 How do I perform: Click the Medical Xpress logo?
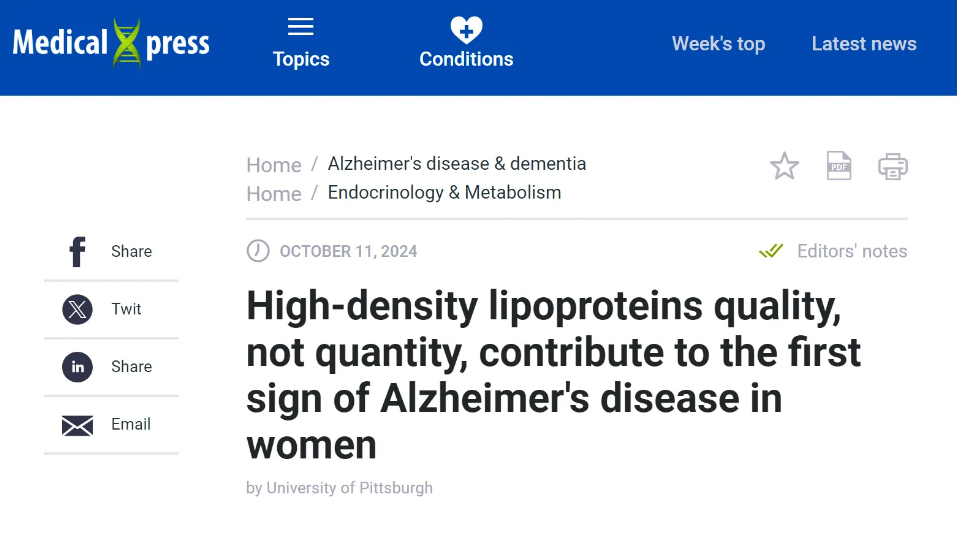point(111,43)
